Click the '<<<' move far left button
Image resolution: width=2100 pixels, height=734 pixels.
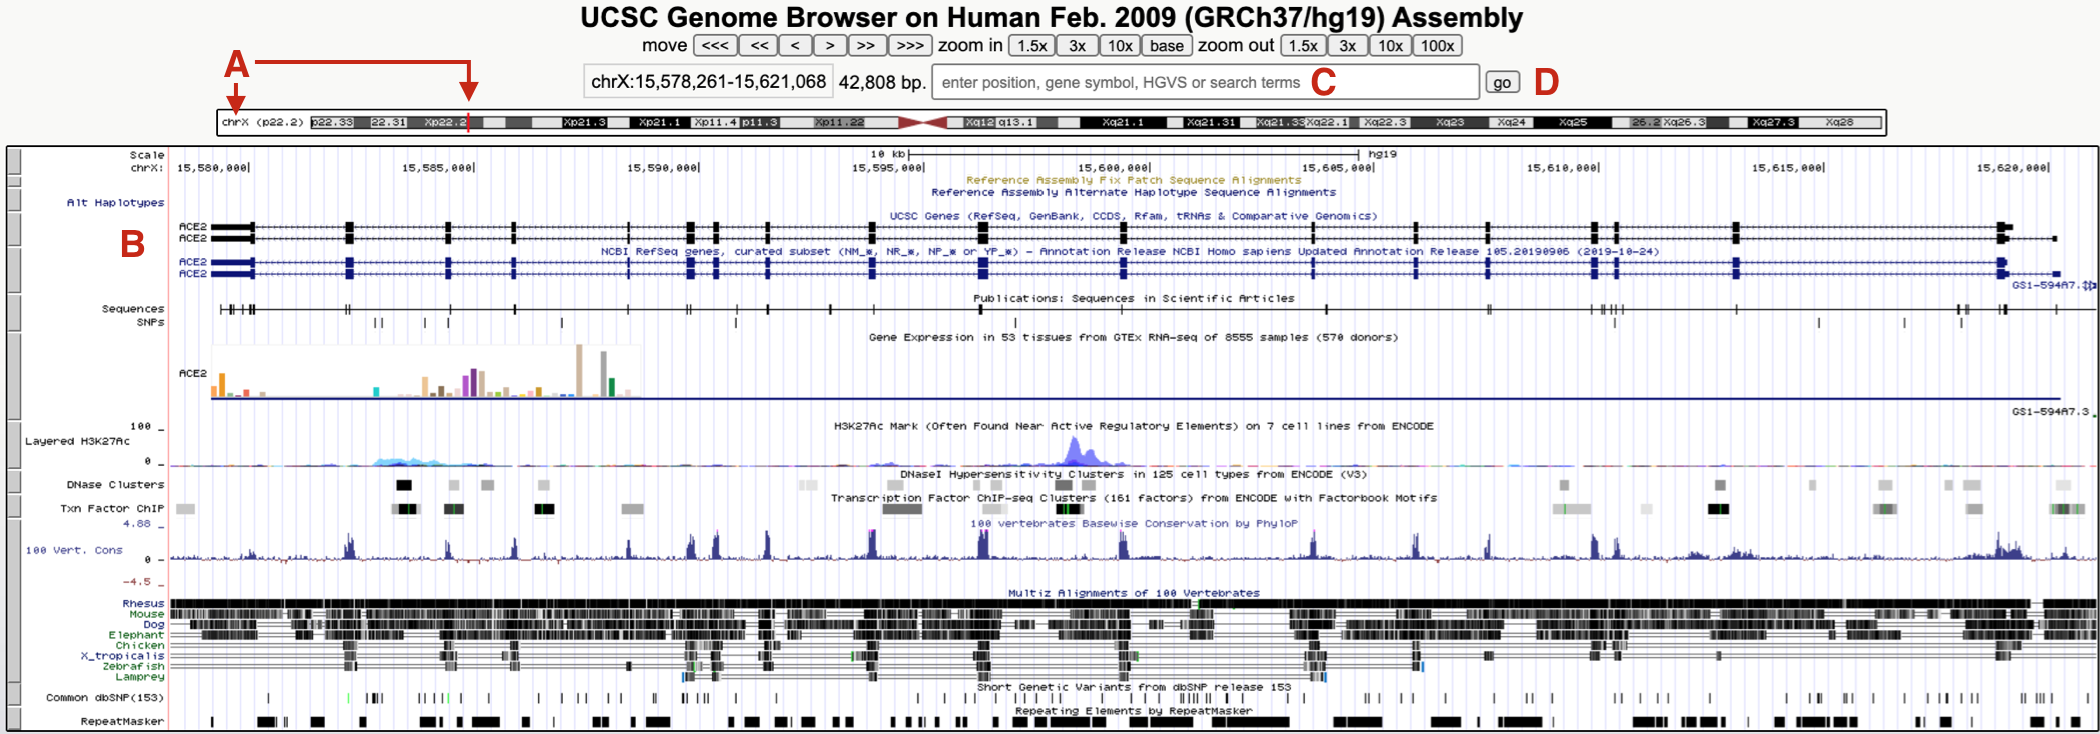715,46
